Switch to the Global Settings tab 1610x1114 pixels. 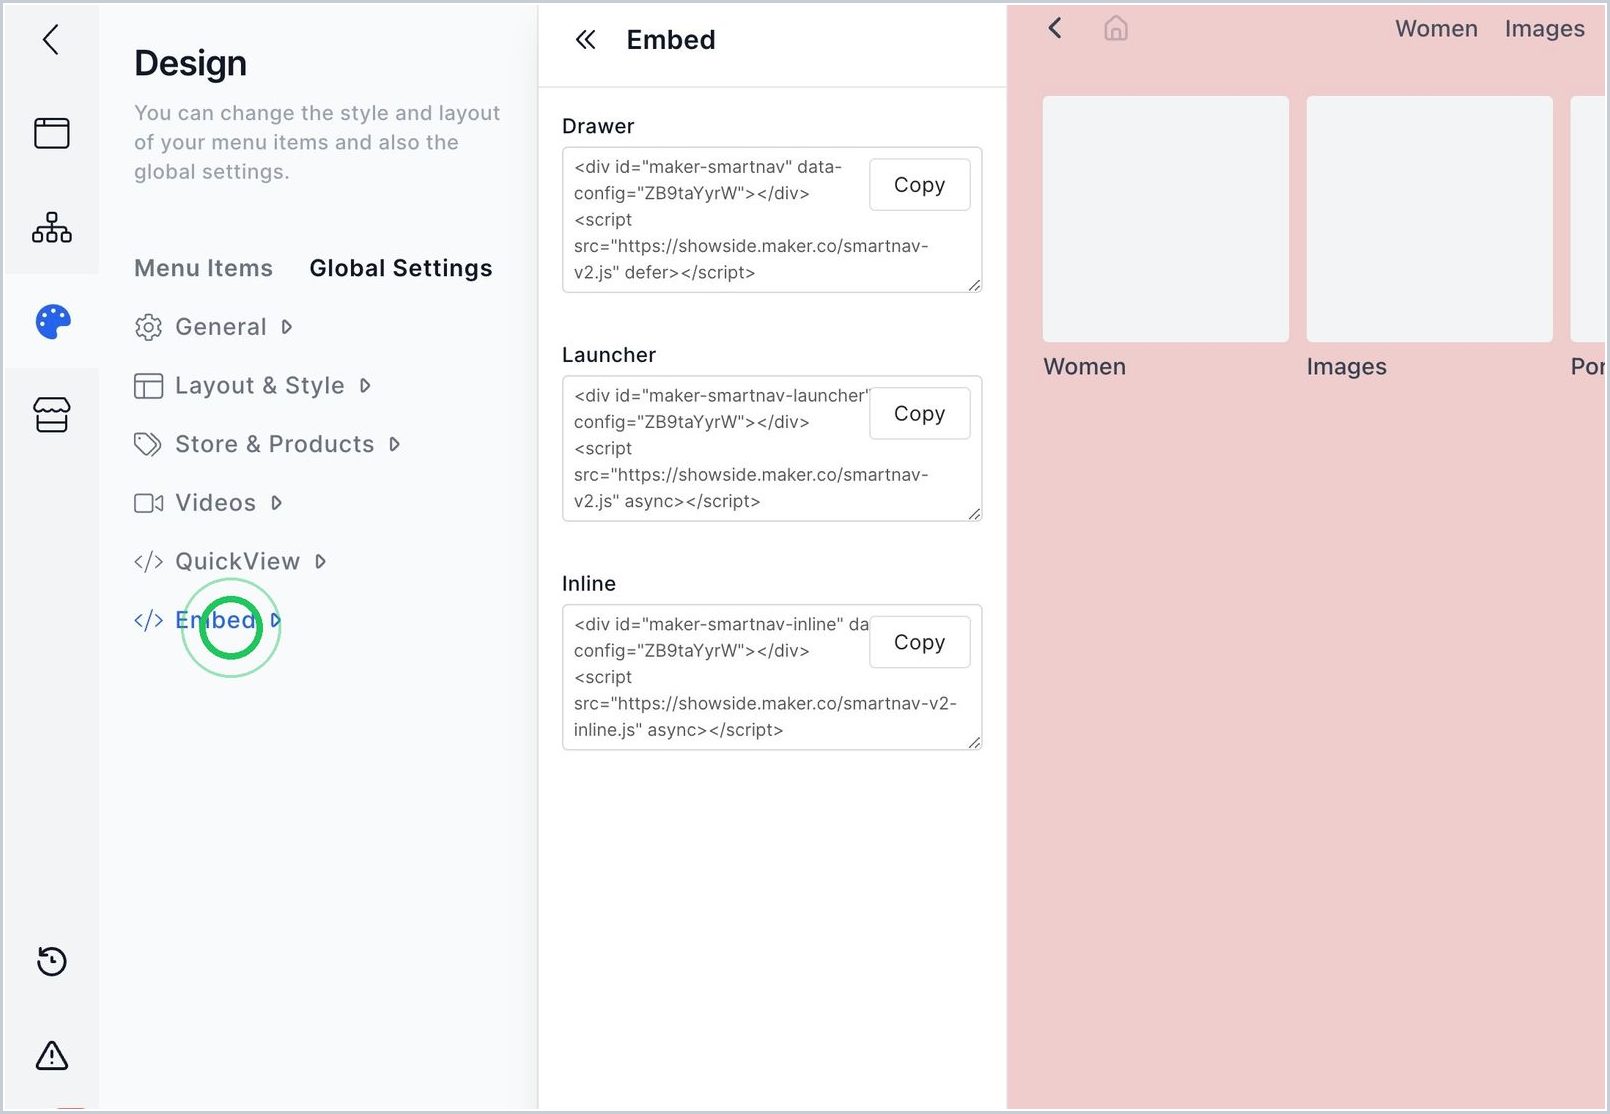point(401,268)
